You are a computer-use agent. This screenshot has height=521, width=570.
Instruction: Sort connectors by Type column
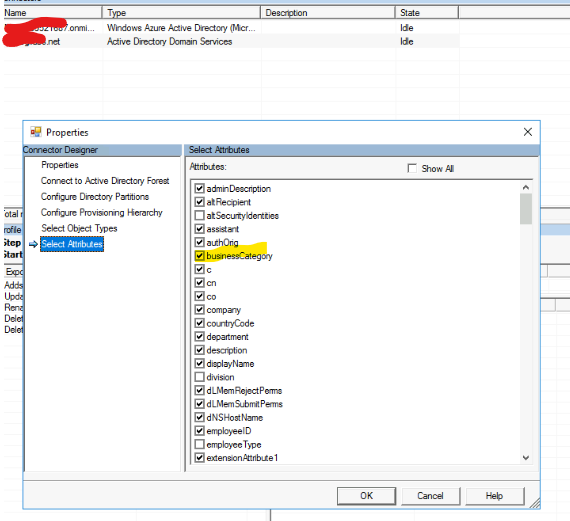point(181,13)
